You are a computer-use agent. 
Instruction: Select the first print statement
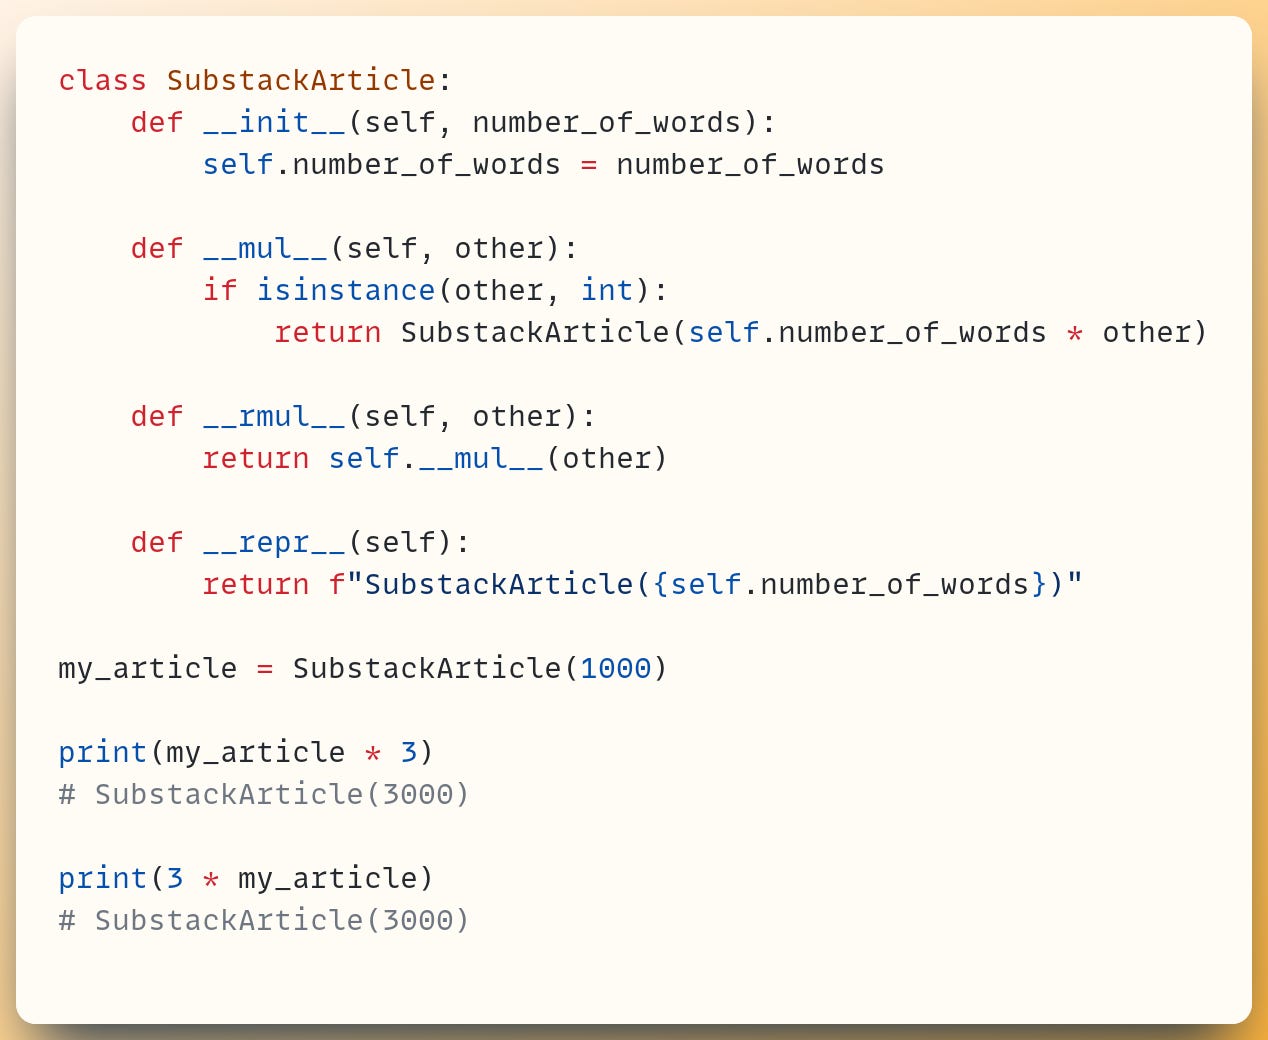tap(245, 752)
